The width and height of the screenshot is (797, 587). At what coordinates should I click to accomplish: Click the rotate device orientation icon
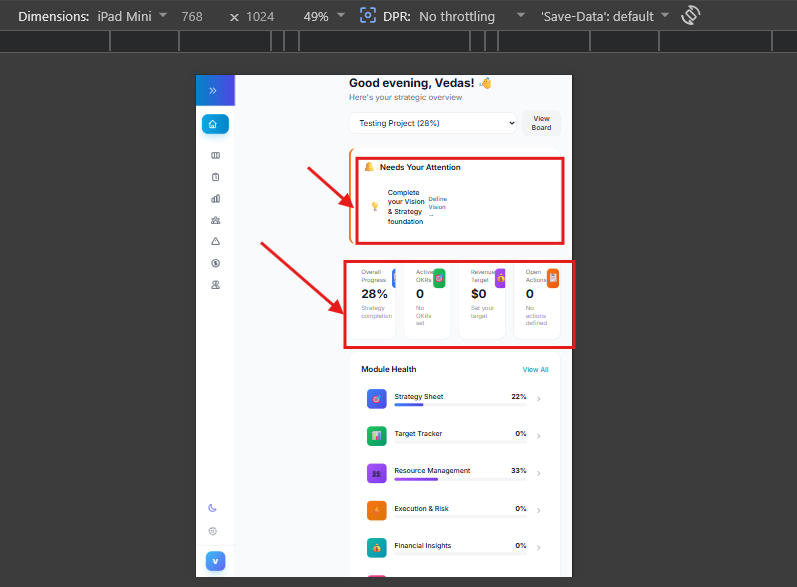[x=690, y=15]
